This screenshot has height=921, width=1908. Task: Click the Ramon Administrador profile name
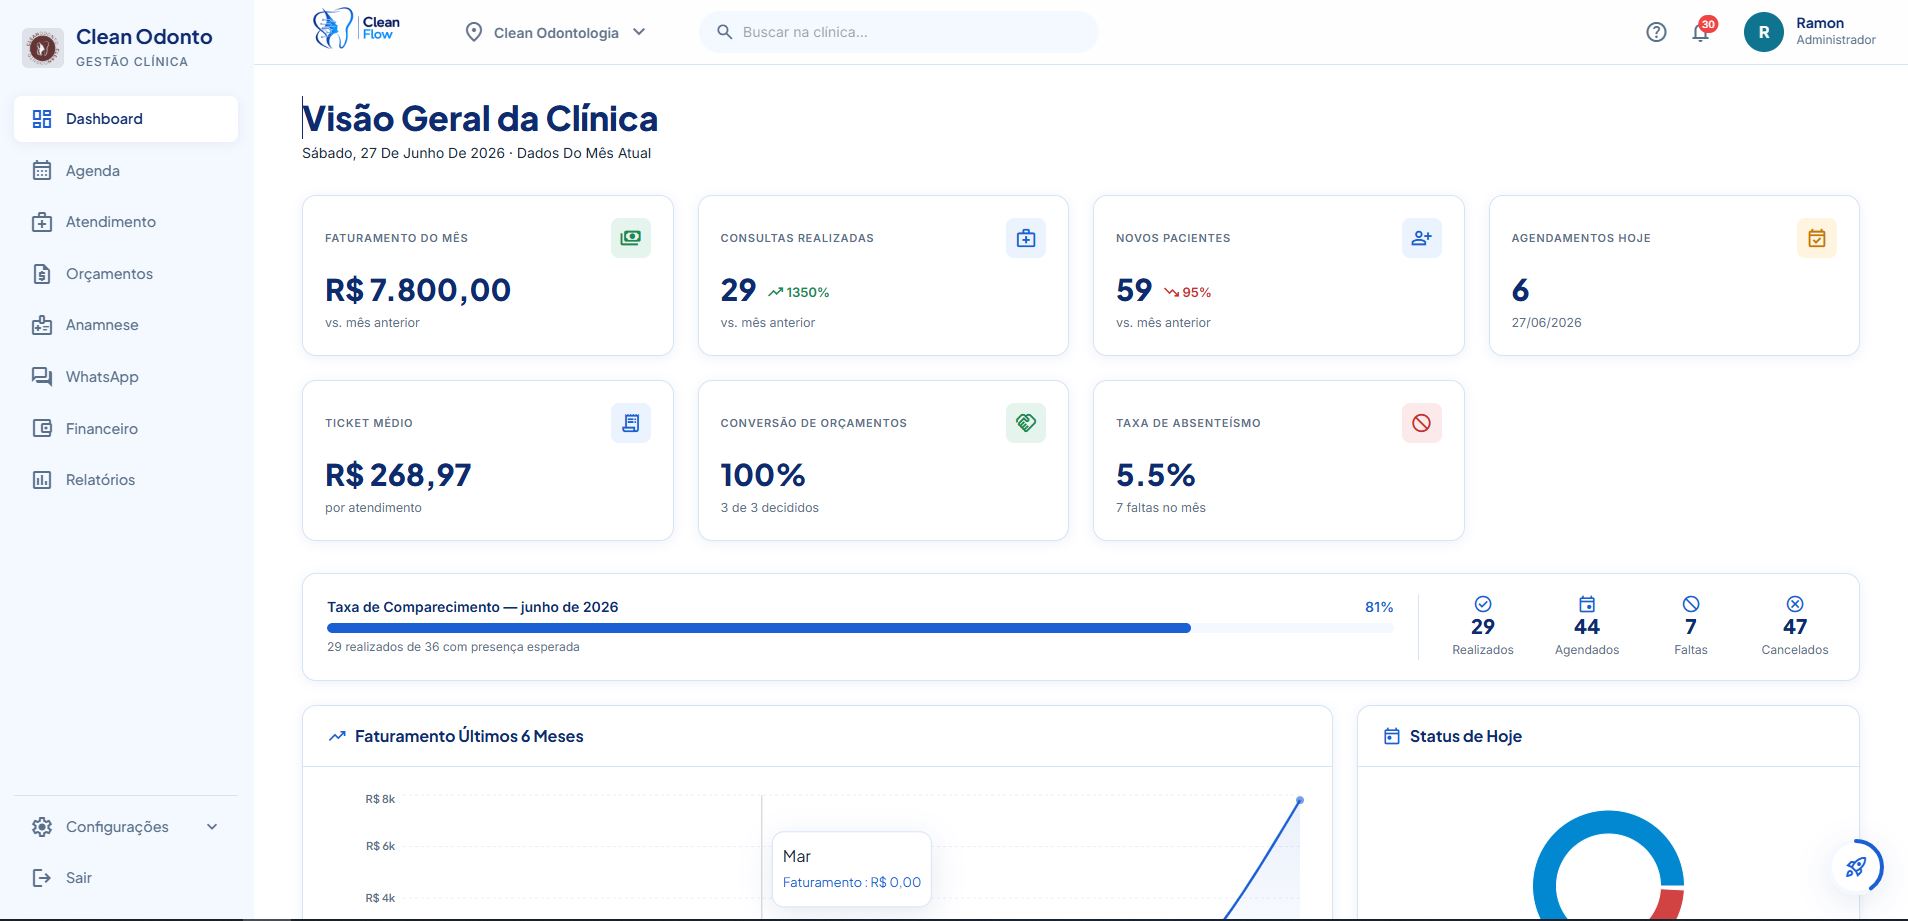[x=1836, y=31]
